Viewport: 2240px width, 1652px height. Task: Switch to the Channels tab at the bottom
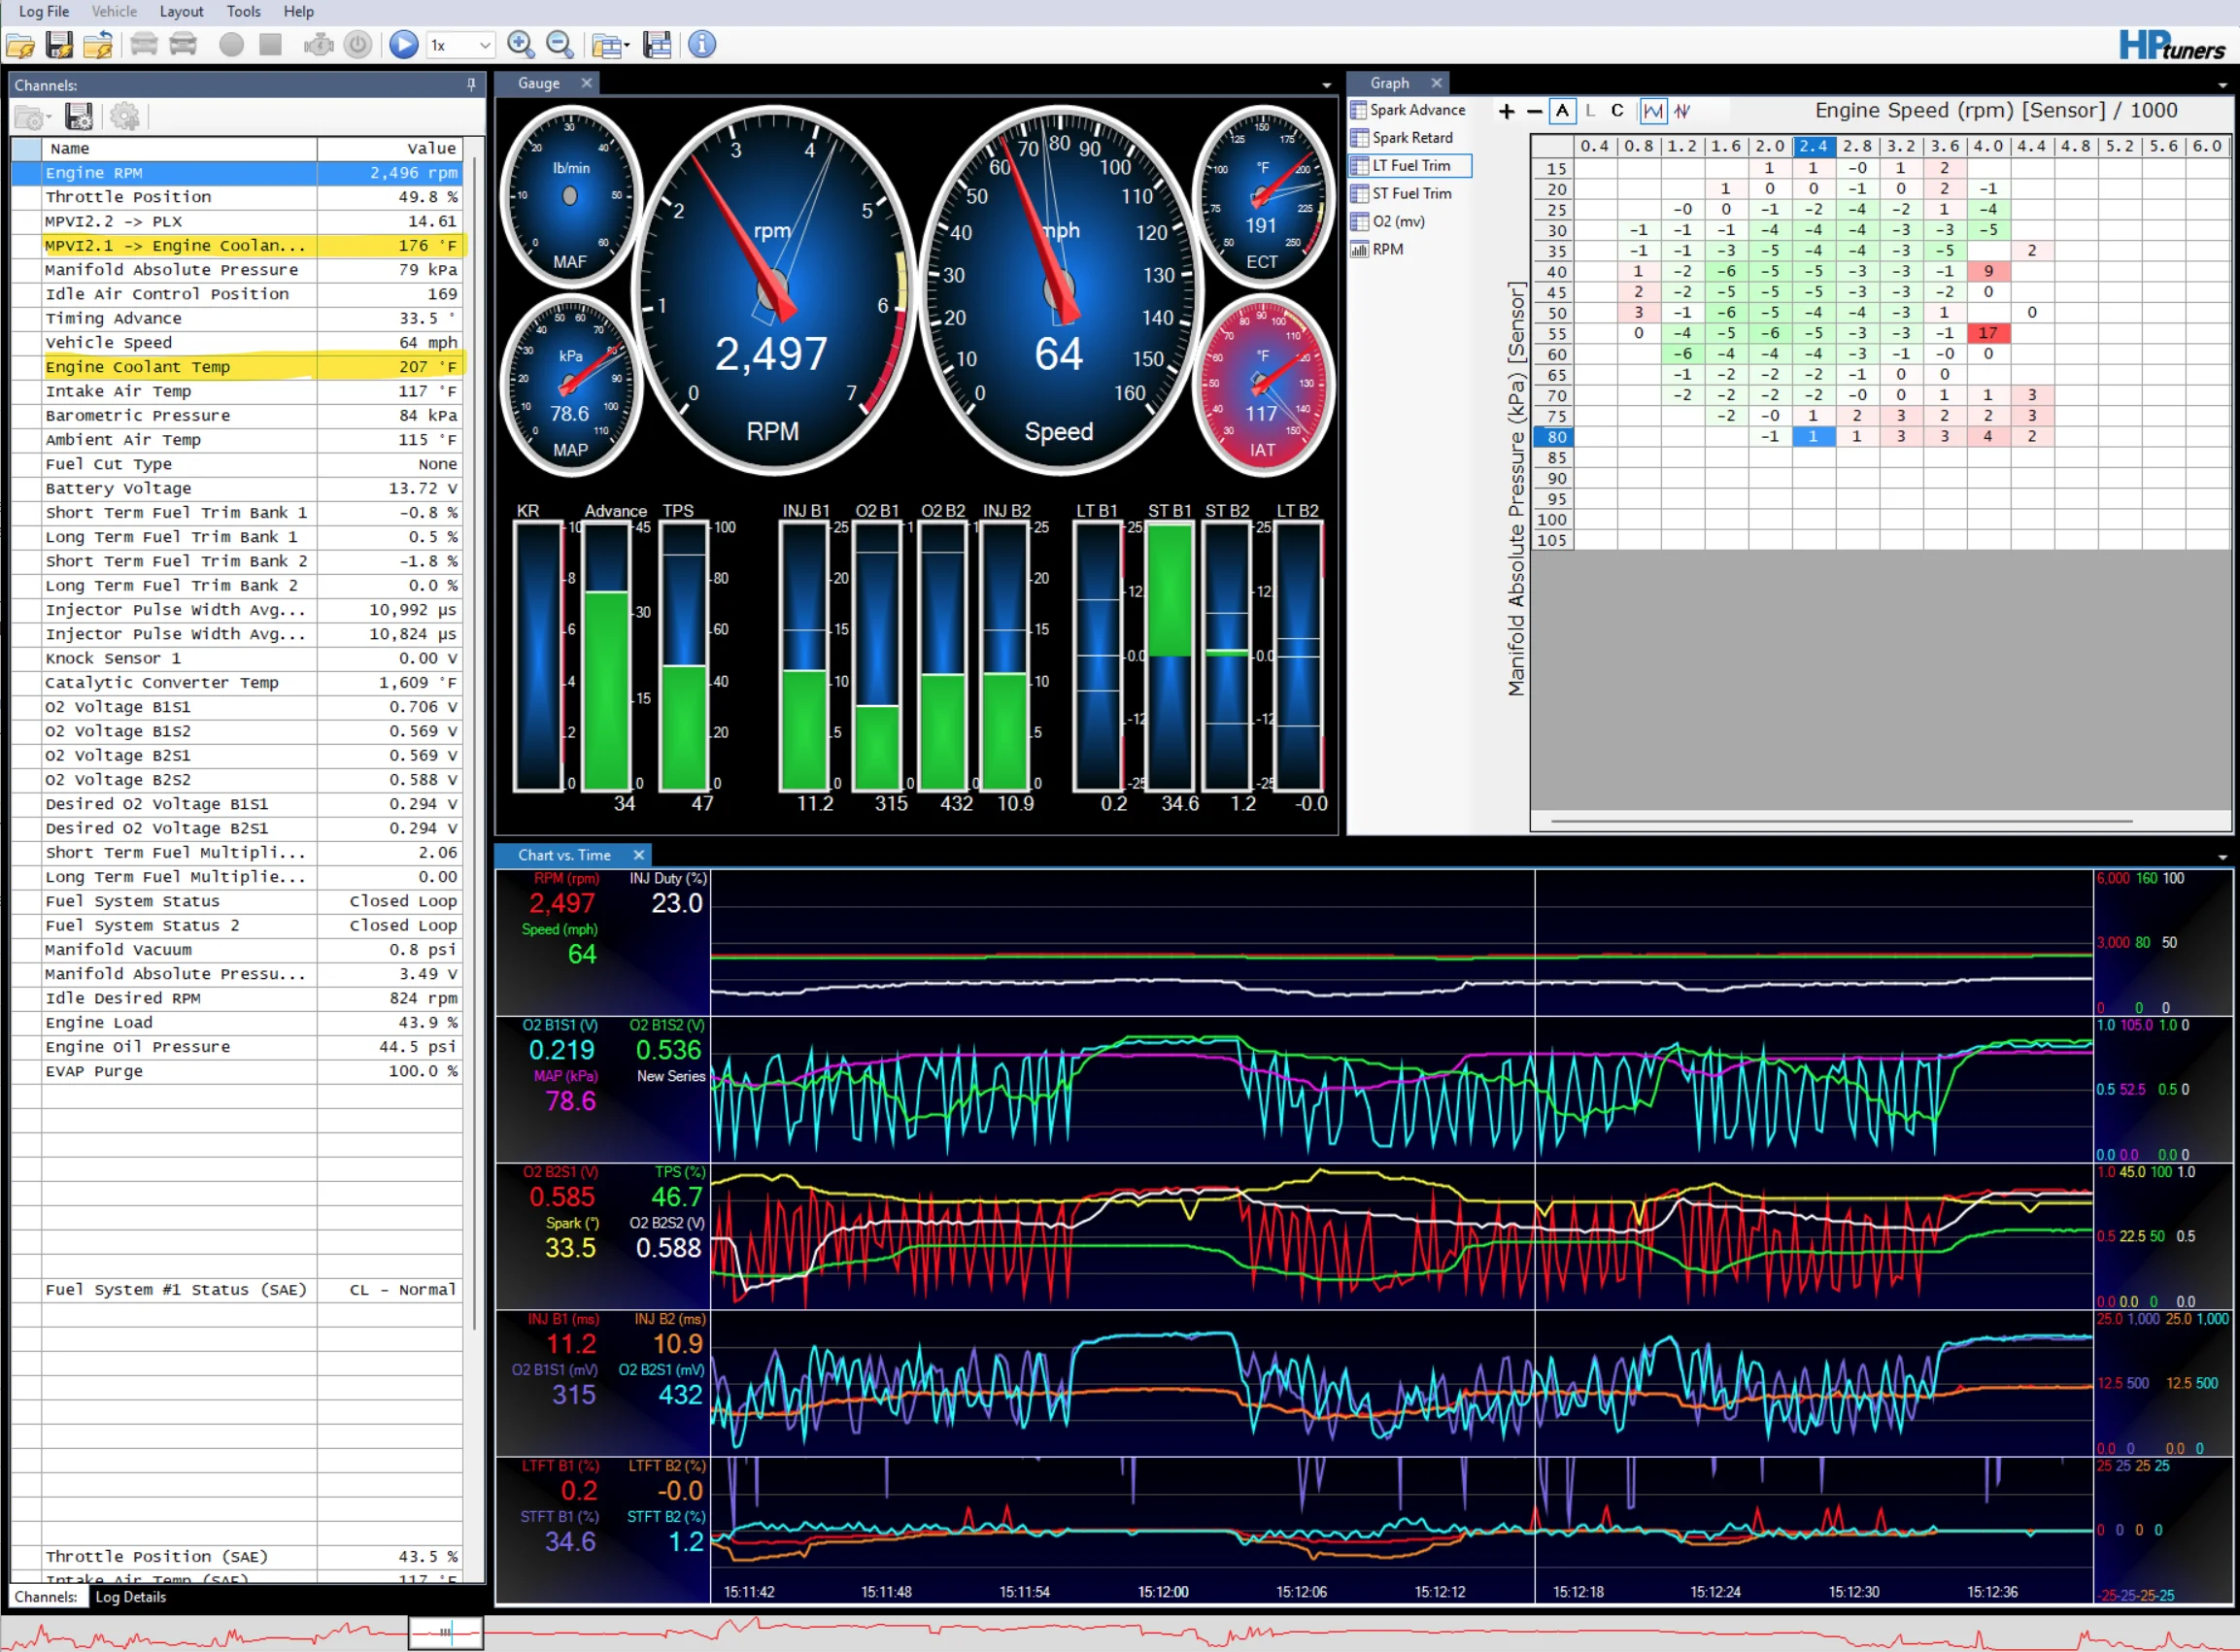point(46,1597)
